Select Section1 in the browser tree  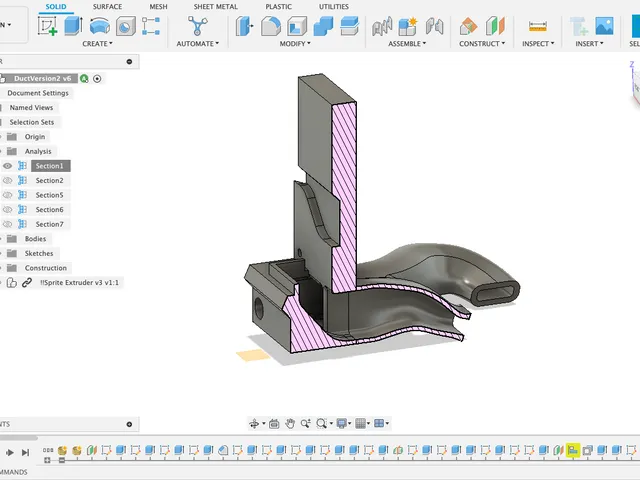tap(49, 166)
